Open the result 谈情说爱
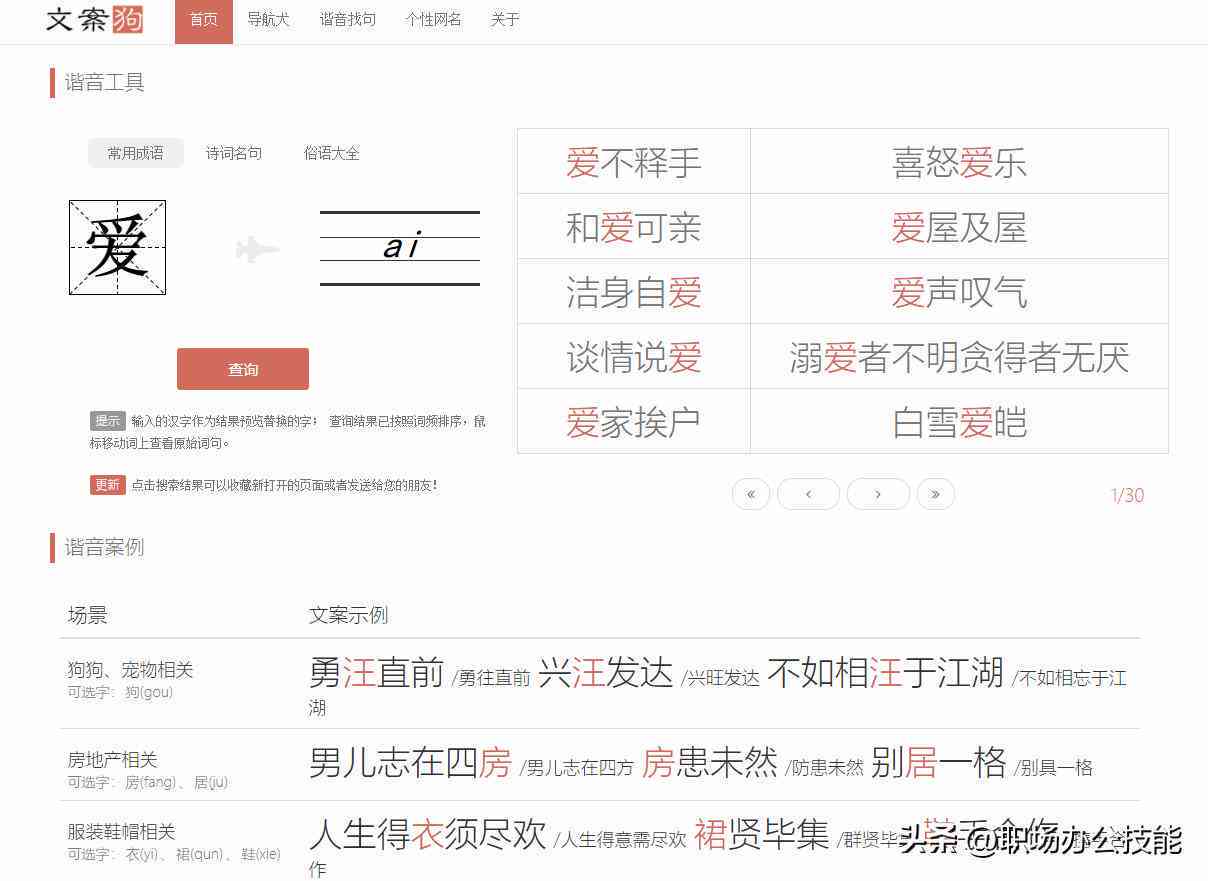Viewport: 1208px width, 881px height. (x=634, y=357)
